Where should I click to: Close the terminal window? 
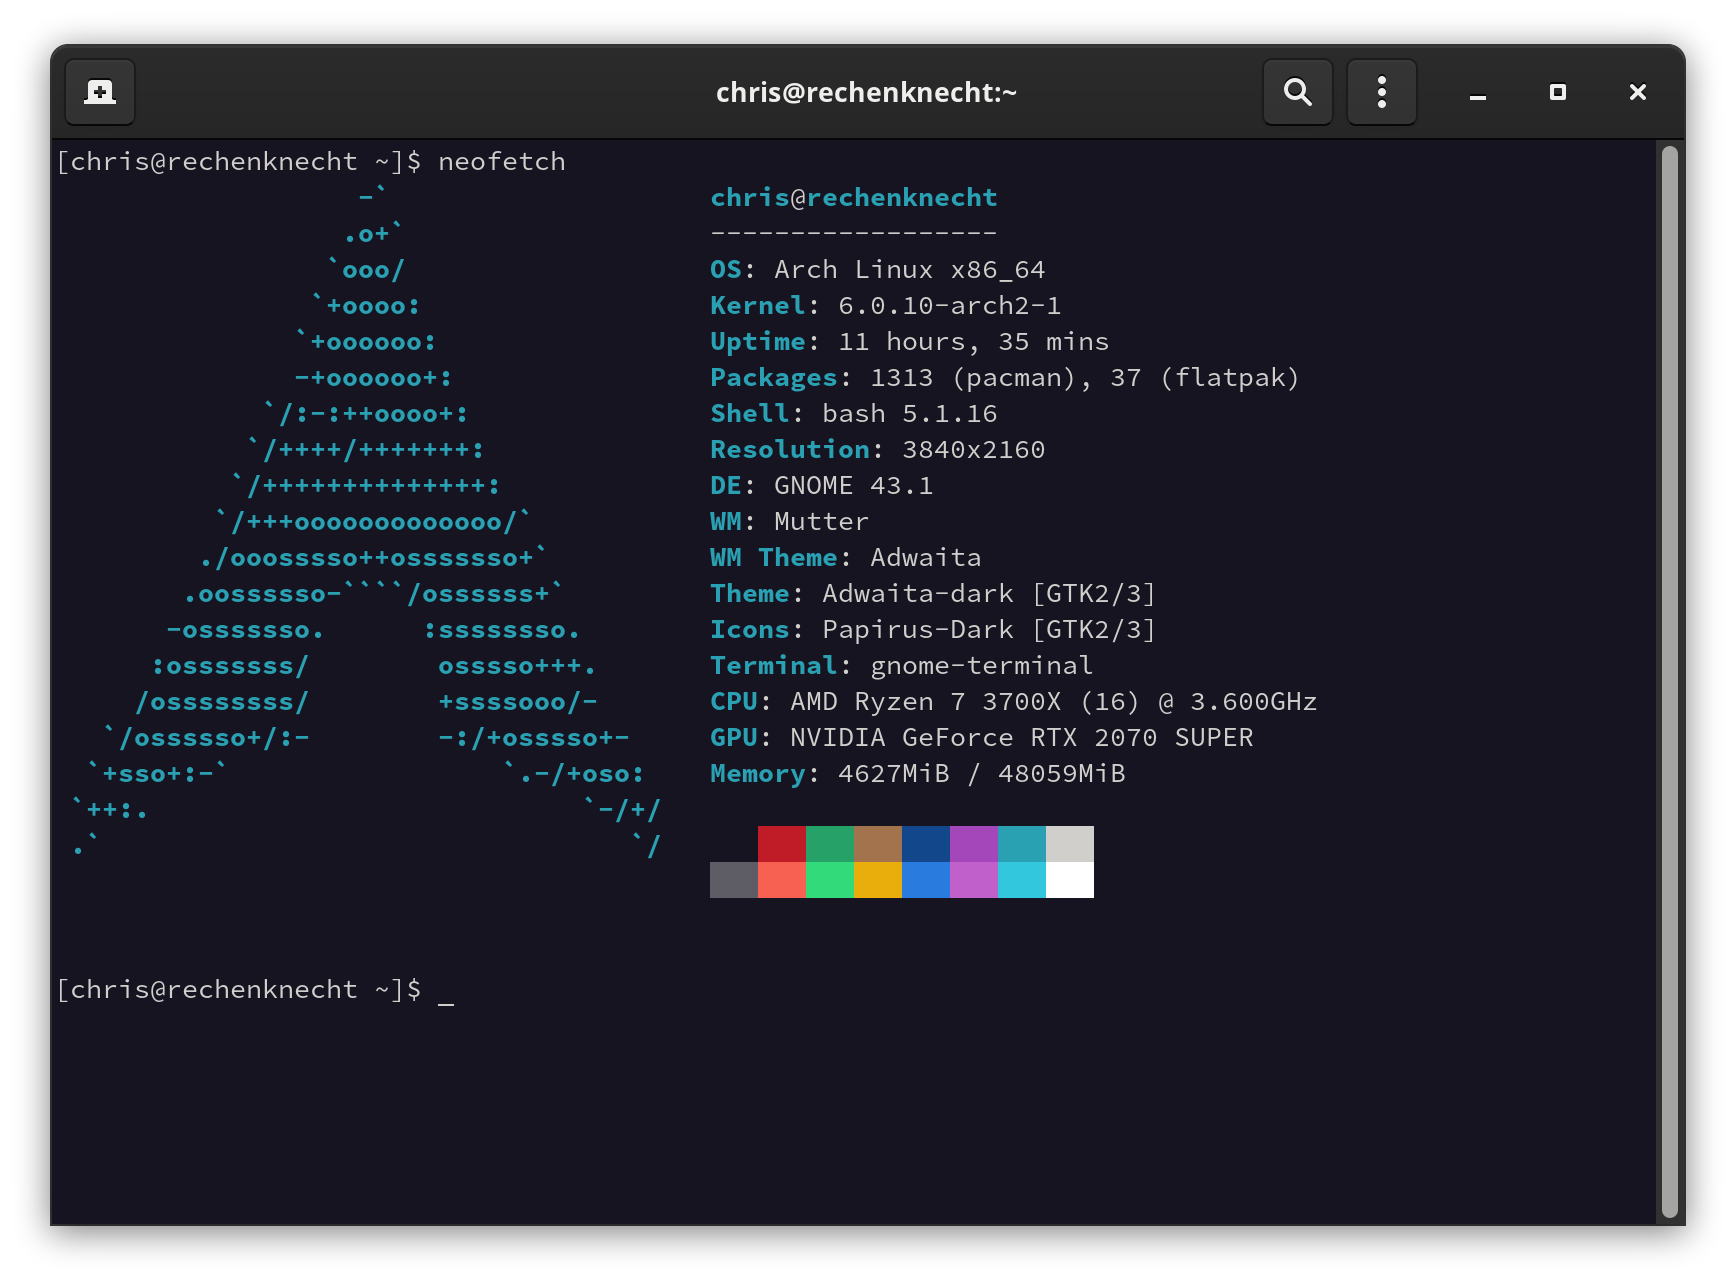1638,92
